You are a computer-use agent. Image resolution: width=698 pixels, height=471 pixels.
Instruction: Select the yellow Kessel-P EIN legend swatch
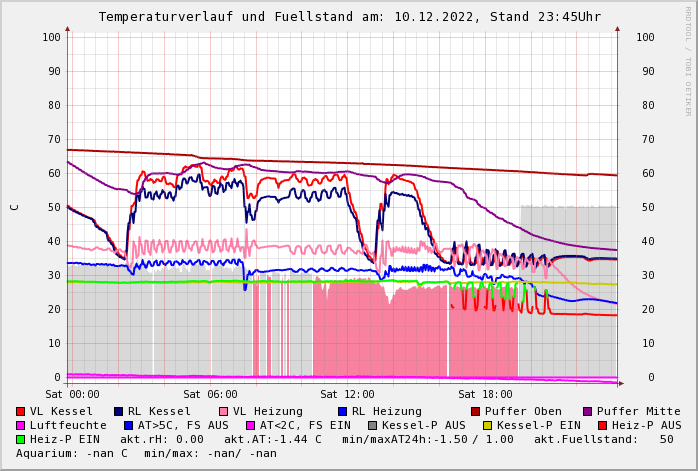[x=487, y=425]
